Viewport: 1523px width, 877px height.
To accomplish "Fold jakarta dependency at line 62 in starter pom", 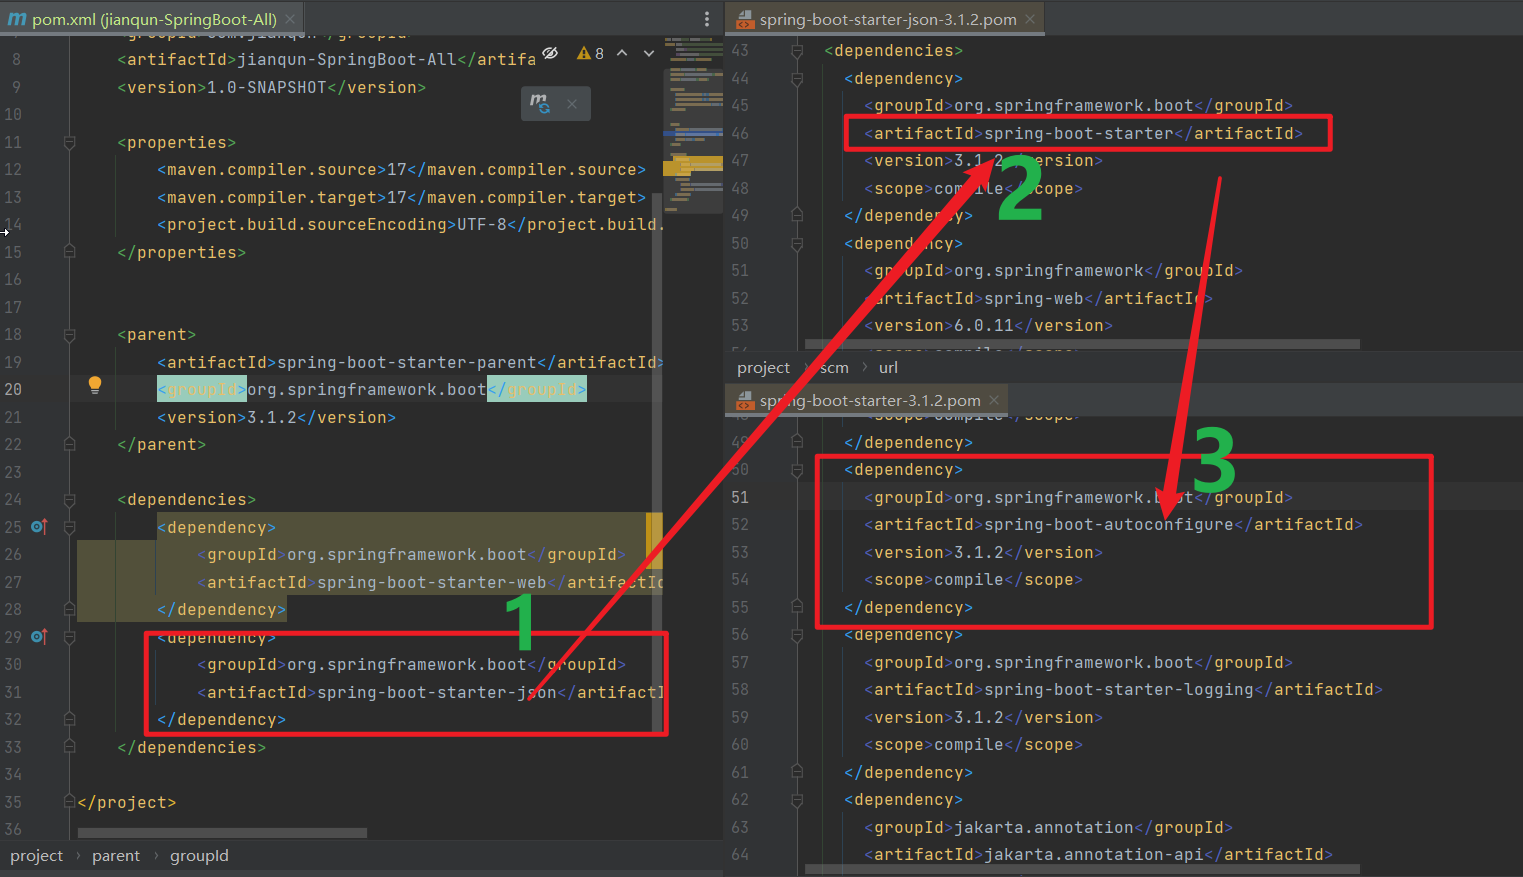I will [x=797, y=799].
